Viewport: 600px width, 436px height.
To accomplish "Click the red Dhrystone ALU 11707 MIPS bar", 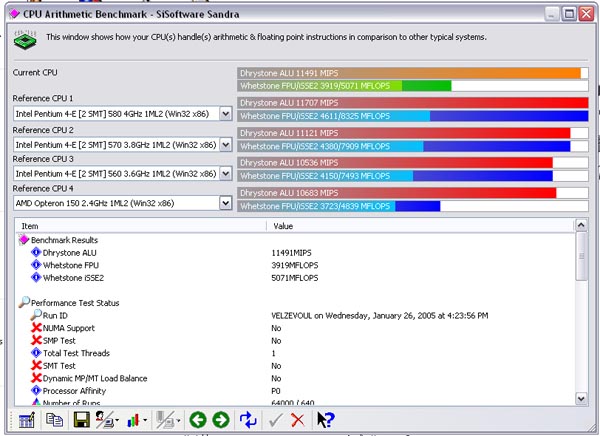I will [413, 103].
